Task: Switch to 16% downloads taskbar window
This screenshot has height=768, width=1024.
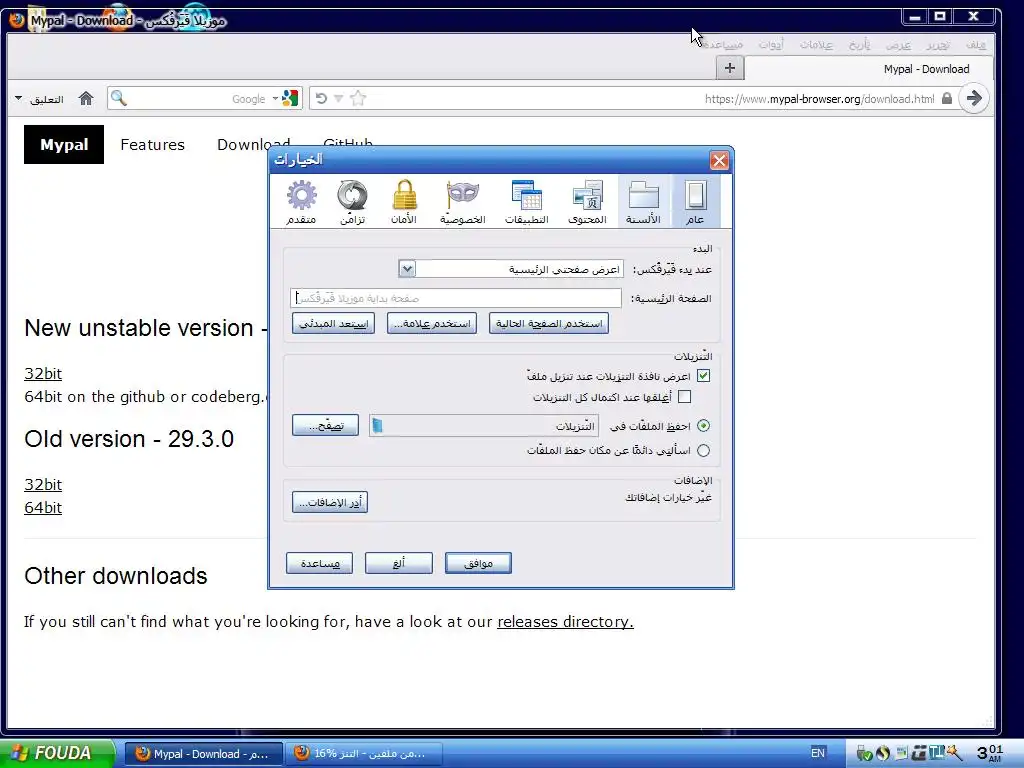Action: pos(366,753)
